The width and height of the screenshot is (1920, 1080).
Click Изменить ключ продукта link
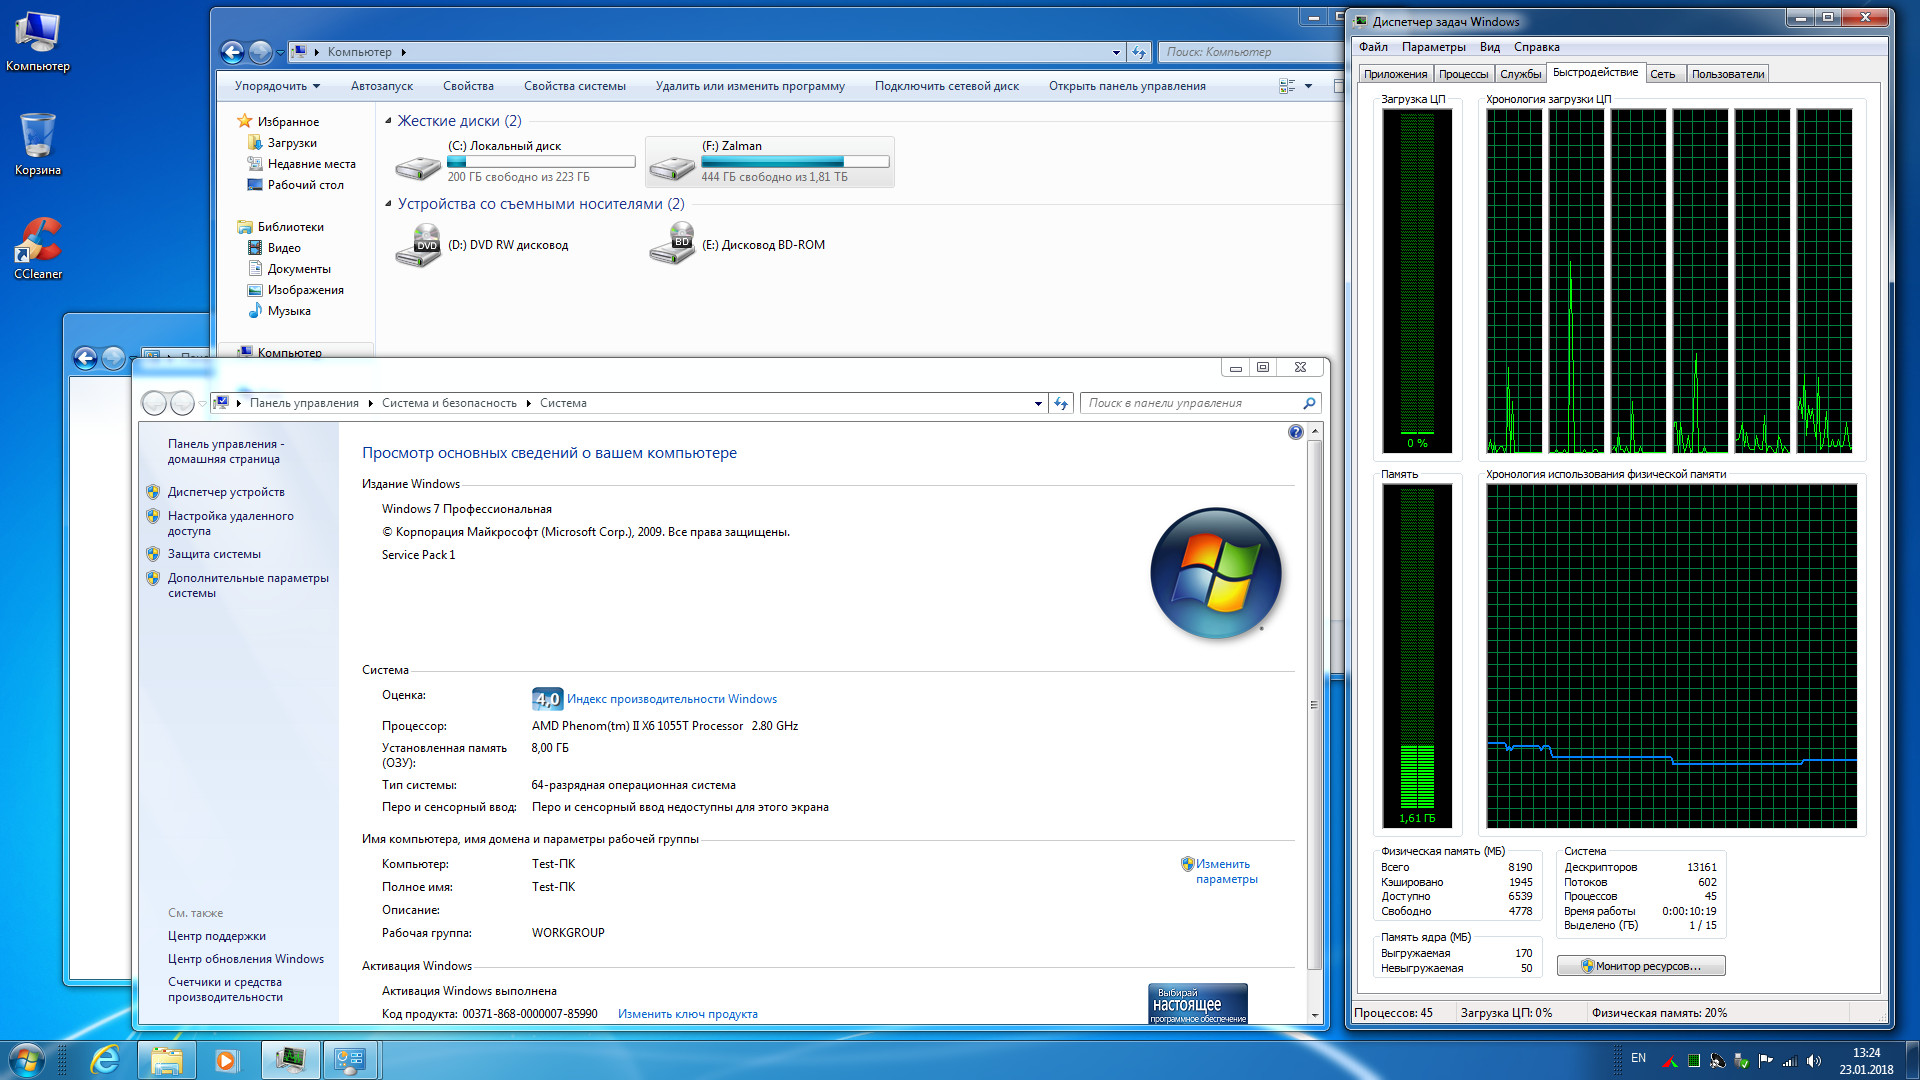pos(687,1014)
